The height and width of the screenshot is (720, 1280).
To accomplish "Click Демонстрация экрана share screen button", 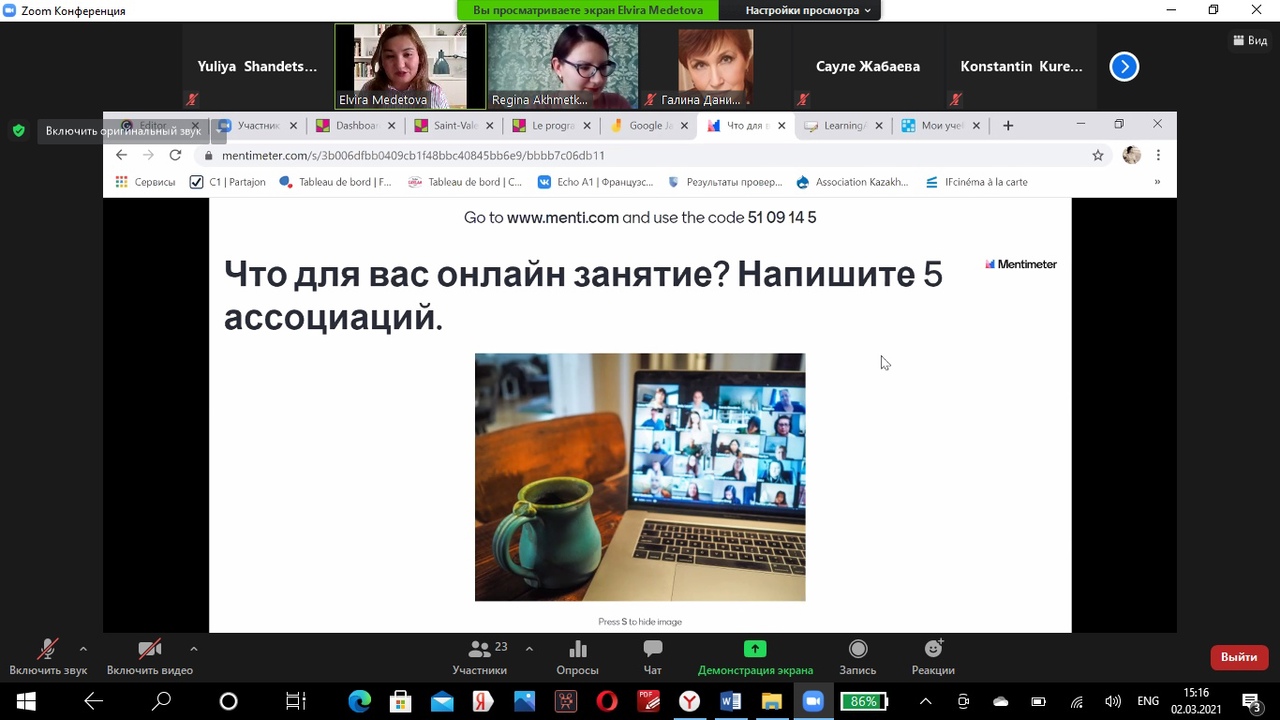I will (x=755, y=658).
